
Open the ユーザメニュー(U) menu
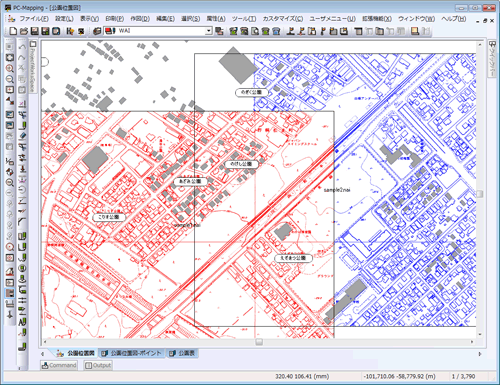pos(332,18)
